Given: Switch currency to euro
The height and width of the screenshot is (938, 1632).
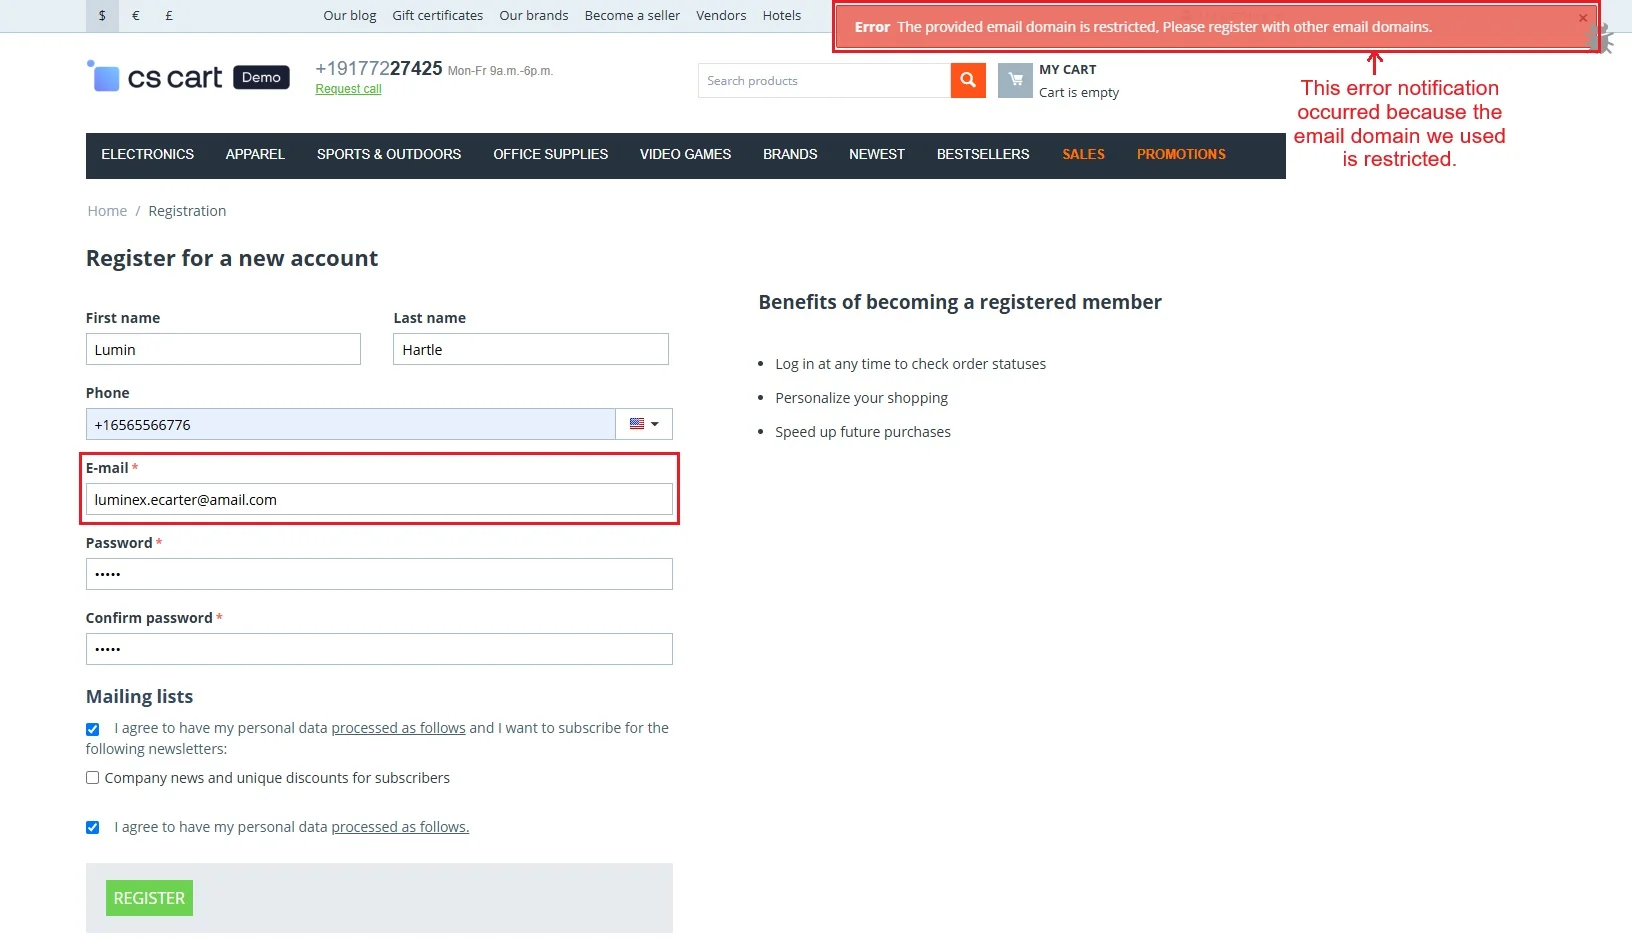Looking at the screenshot, I should coord(136,16).
